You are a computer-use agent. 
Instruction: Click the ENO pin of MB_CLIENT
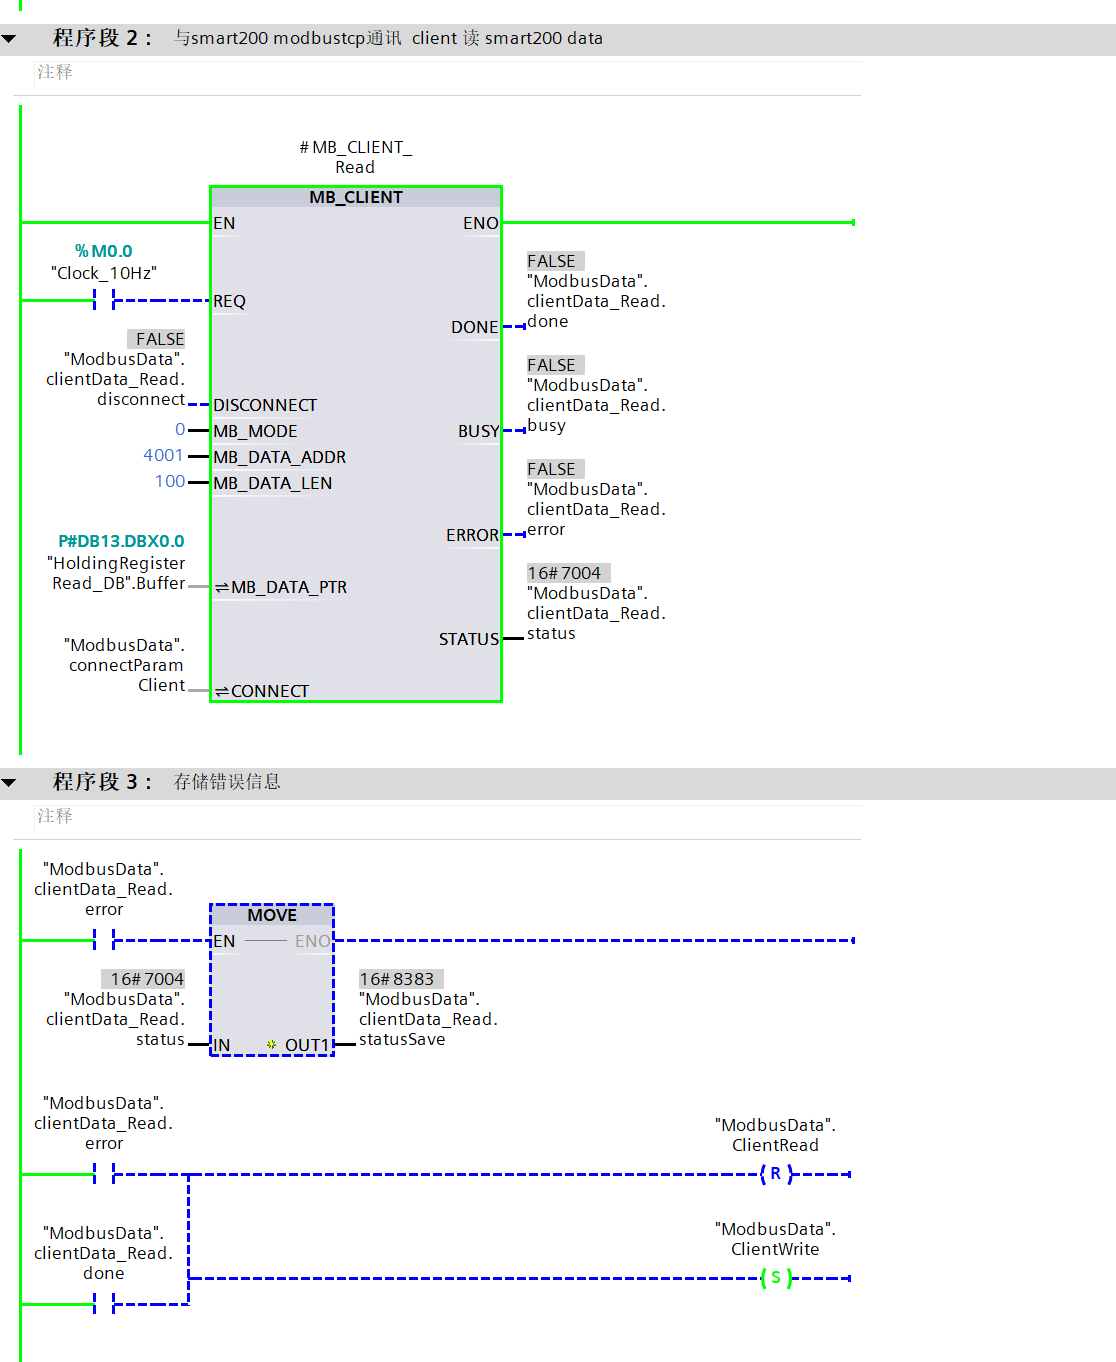tap(480, 223)
